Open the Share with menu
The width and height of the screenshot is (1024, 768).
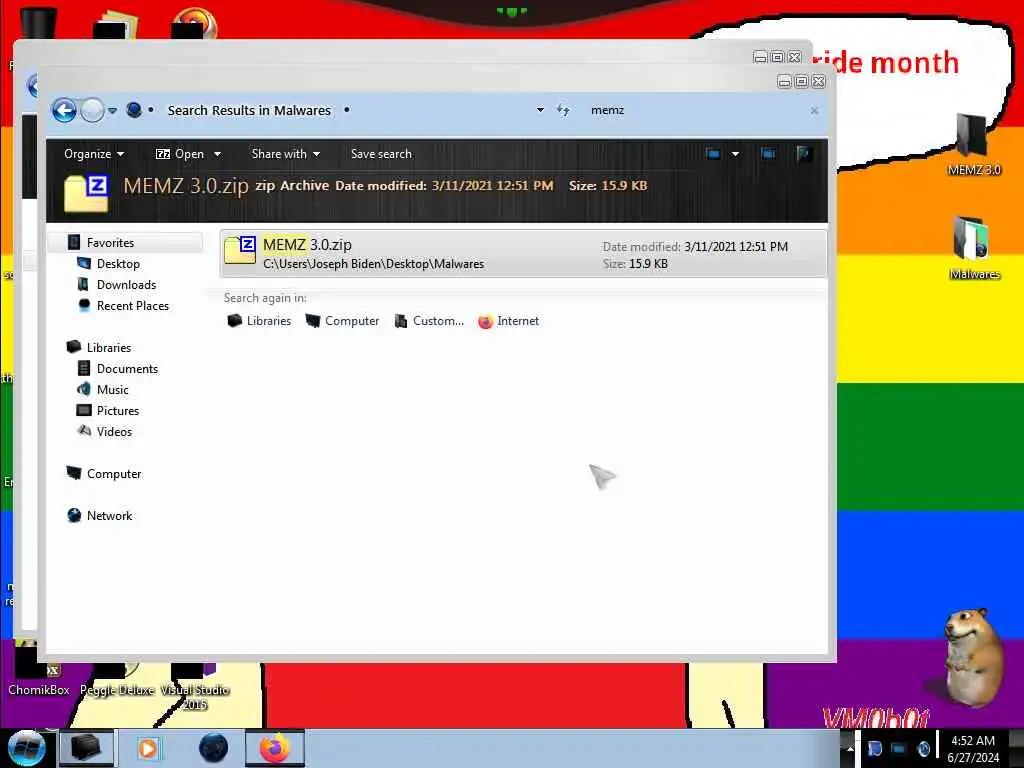coord(286,154)
